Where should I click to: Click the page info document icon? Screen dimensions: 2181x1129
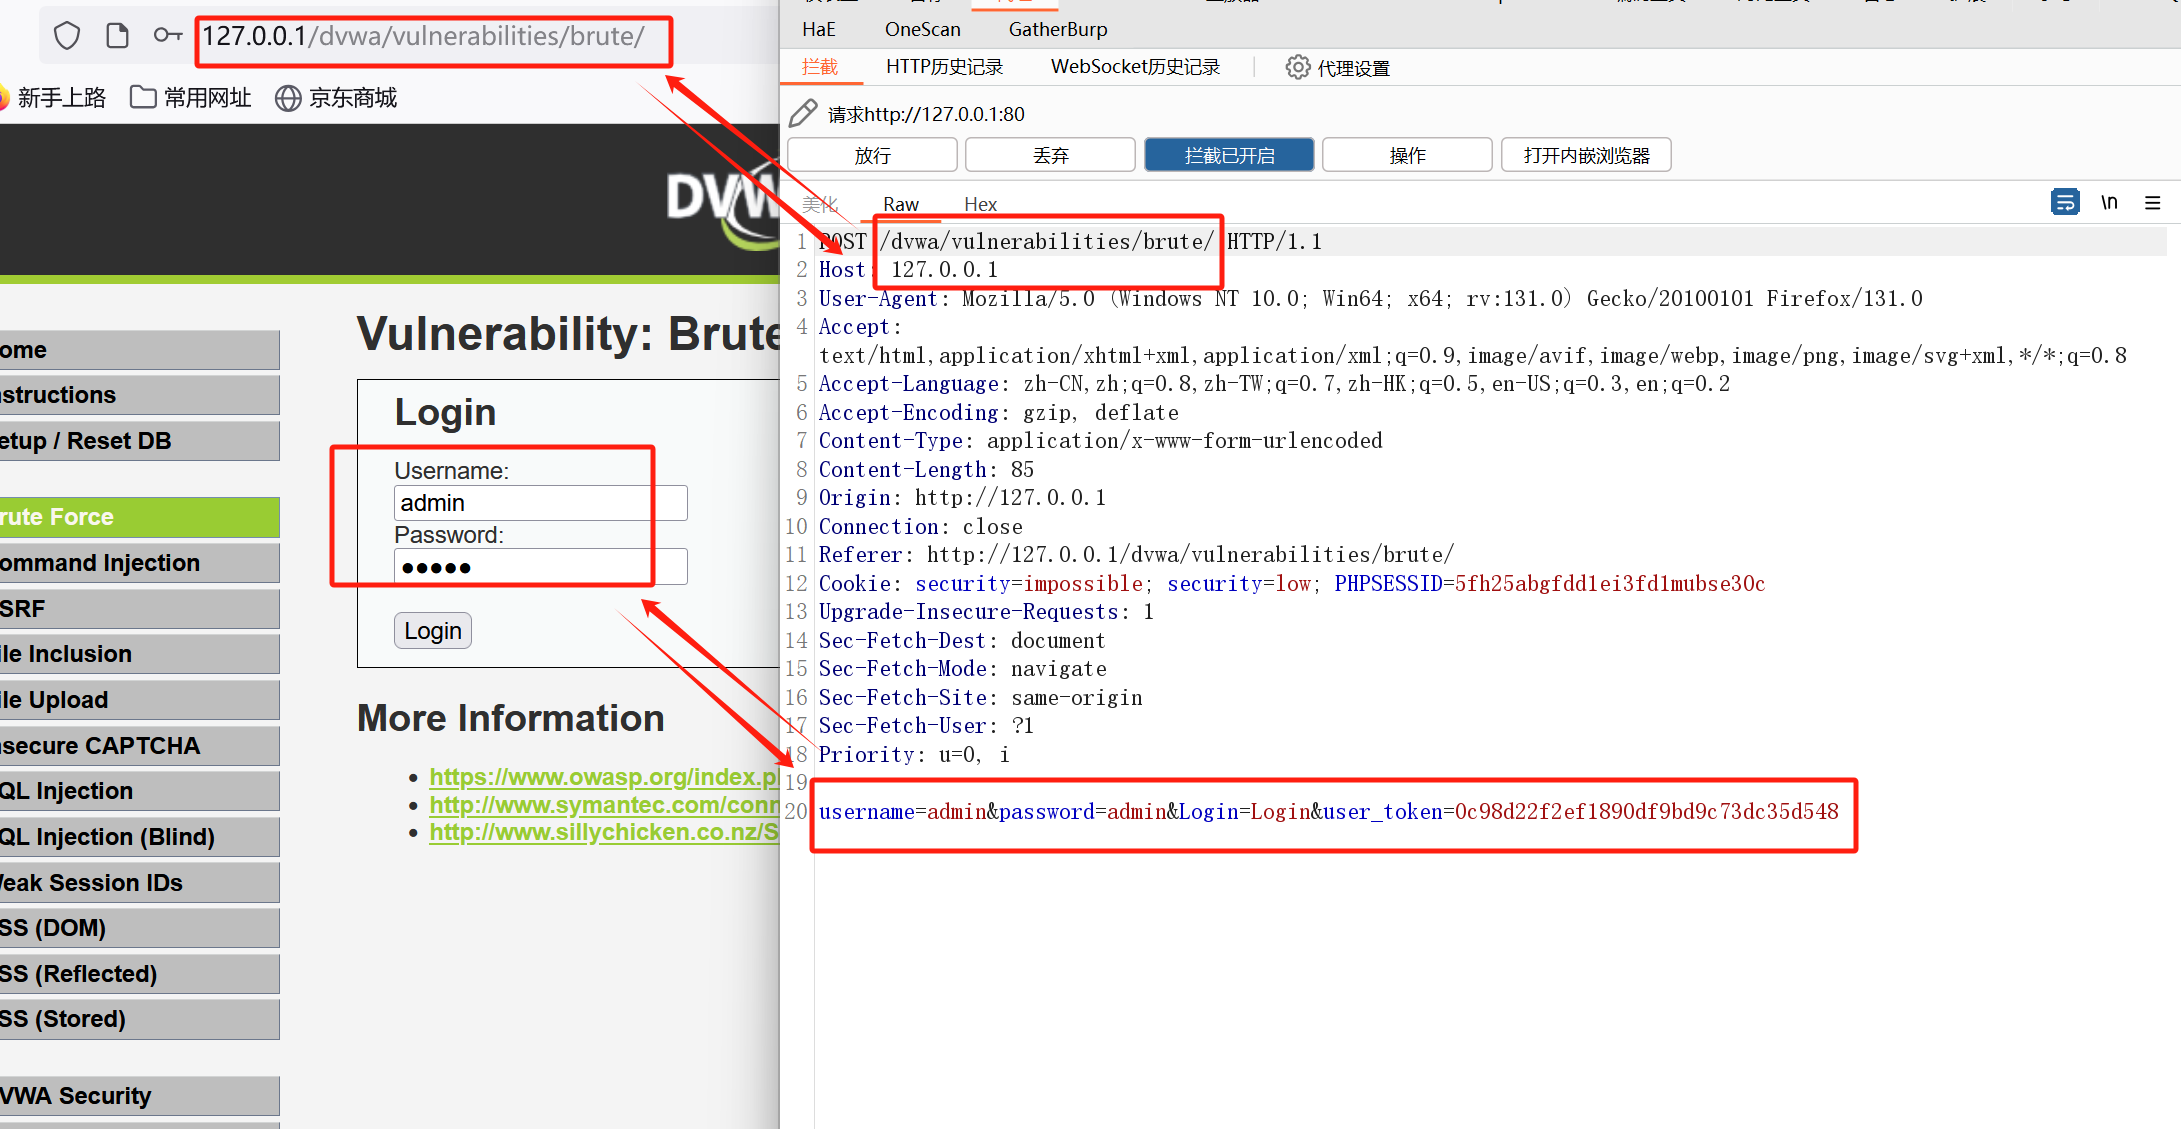[x=118, y=36]
